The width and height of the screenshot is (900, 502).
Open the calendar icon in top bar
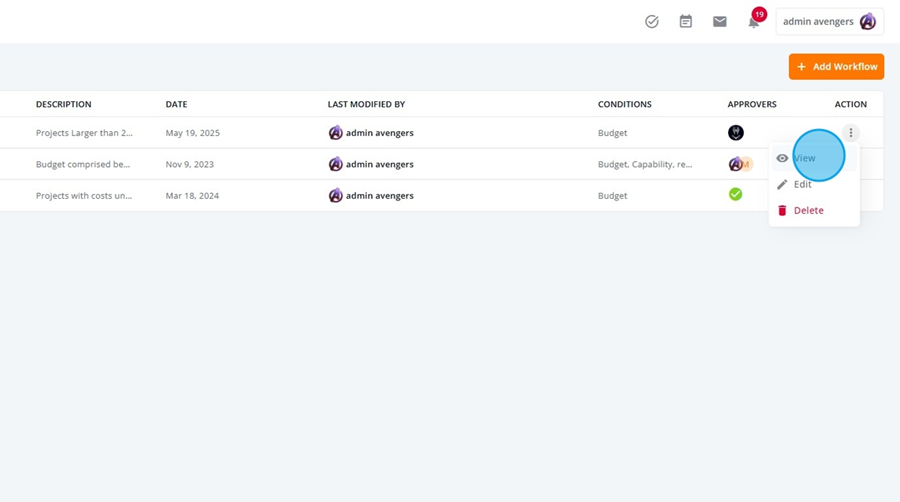(x=685, y=22)
